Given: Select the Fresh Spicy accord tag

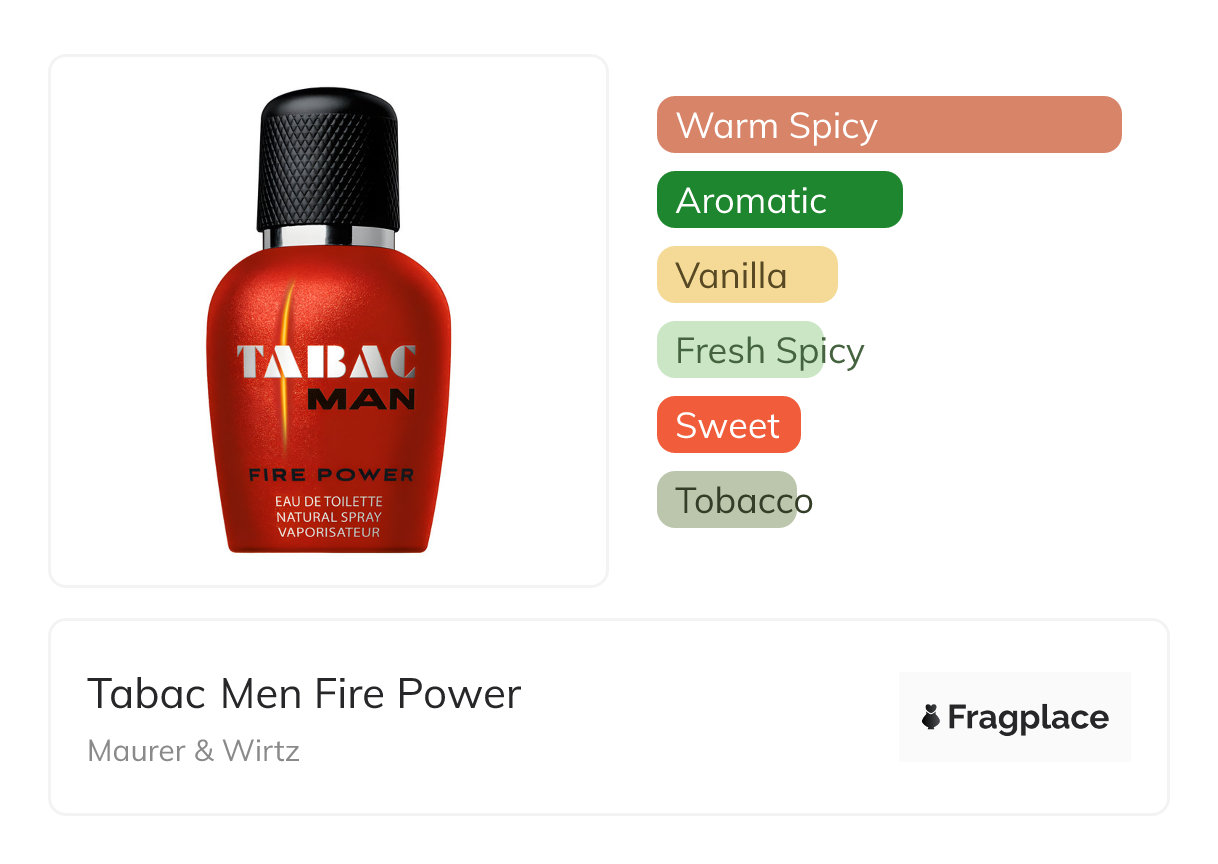Looking at the screenshot, I should click(761, 350).
